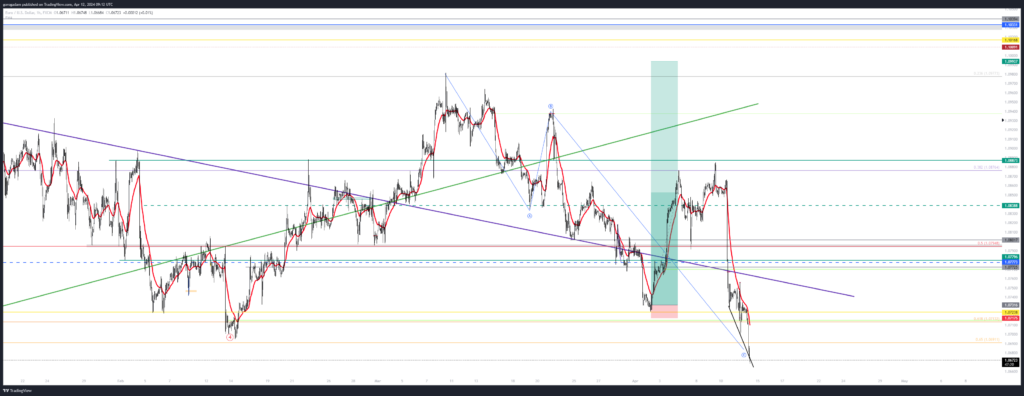The image size is (1024, 396).
Task: Click the Euro / U.S. Dollar symbol title
Action: (x=17, y=12)
